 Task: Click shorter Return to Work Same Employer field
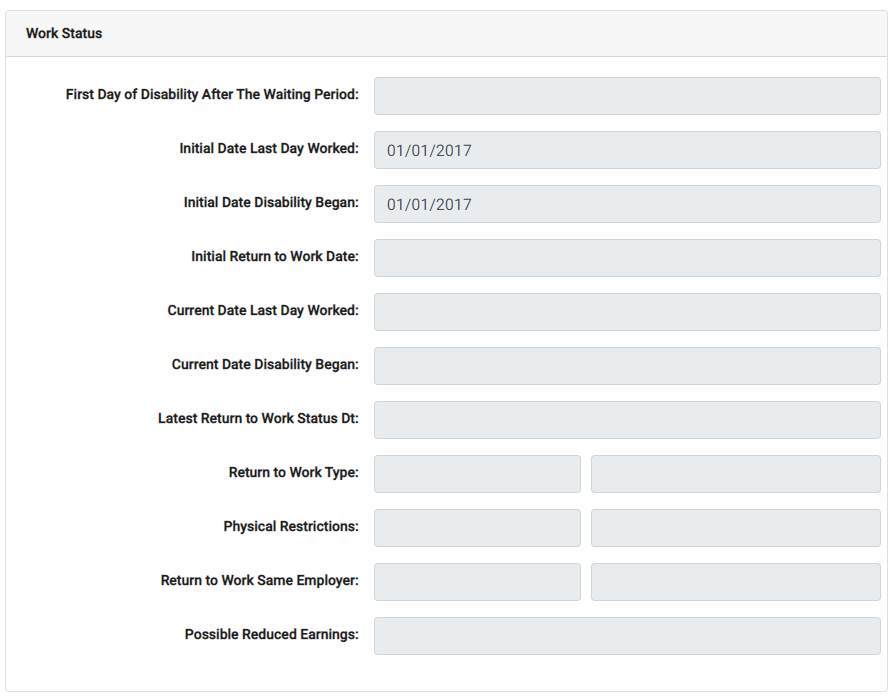[x=477, y=582]
